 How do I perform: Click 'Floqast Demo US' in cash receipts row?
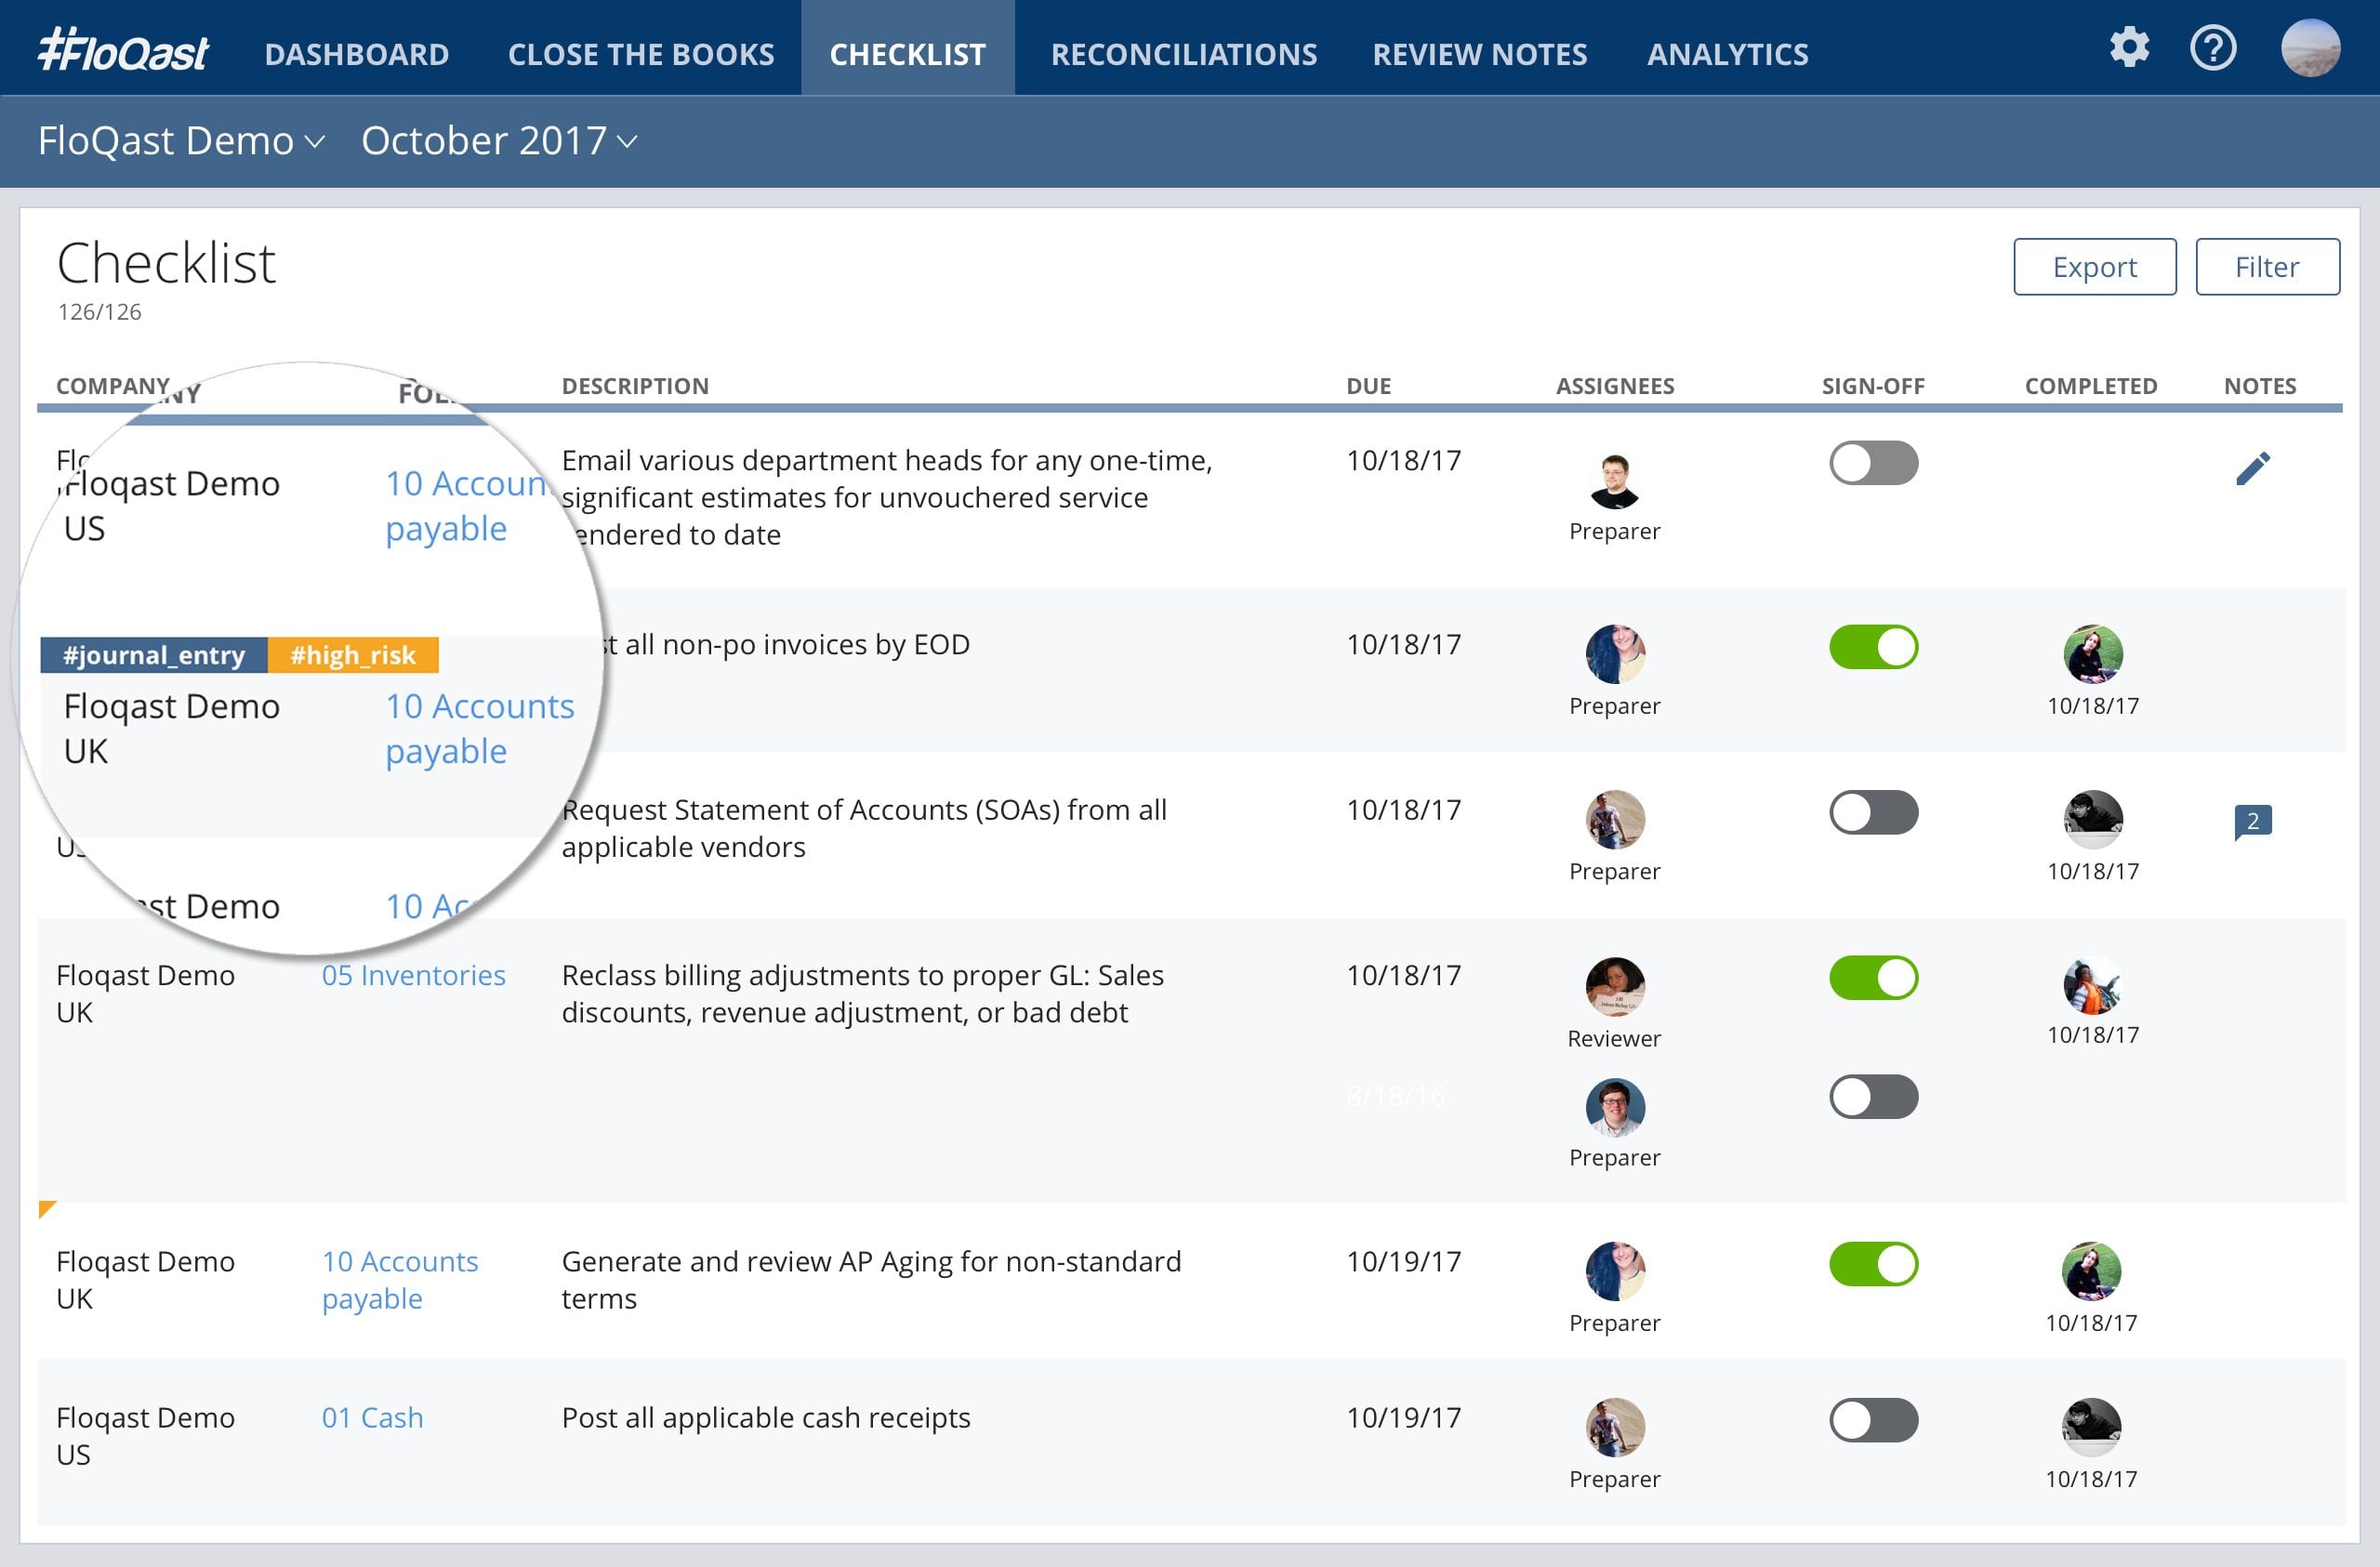[x=145, y=1436]
